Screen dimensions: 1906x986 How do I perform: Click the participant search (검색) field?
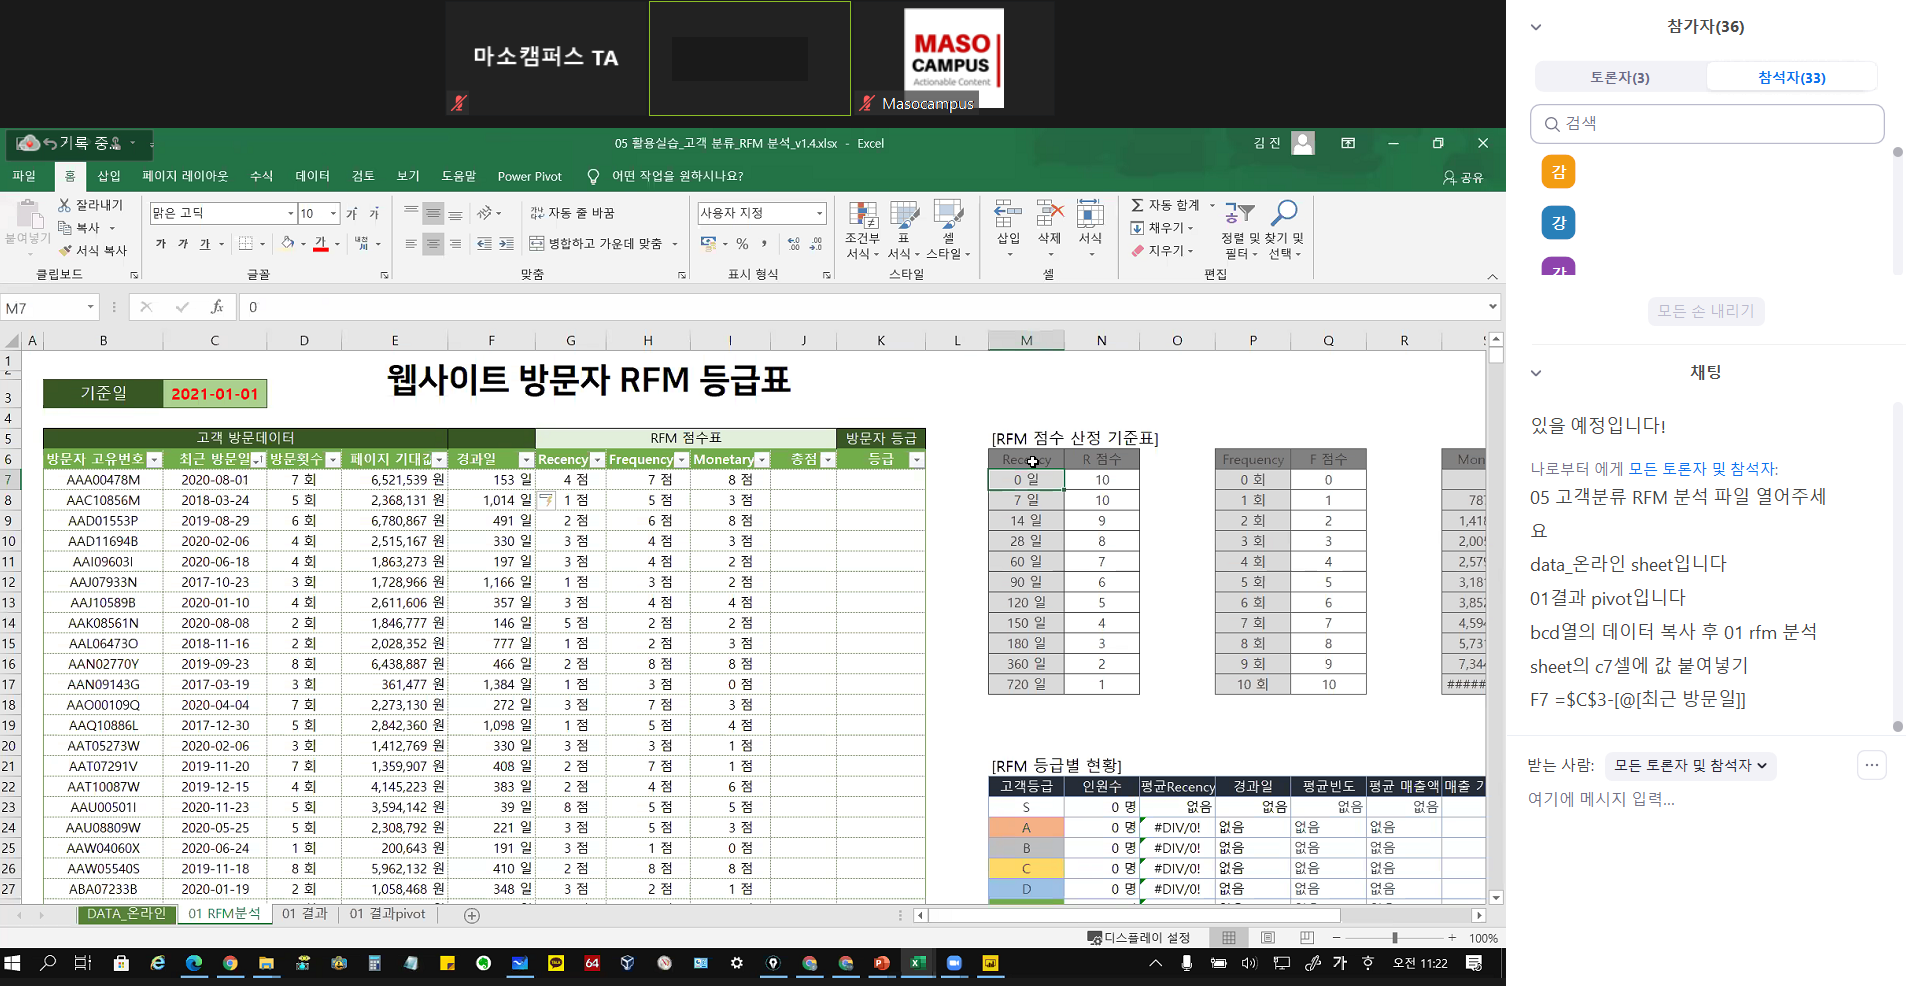(x=1707, y=124)
